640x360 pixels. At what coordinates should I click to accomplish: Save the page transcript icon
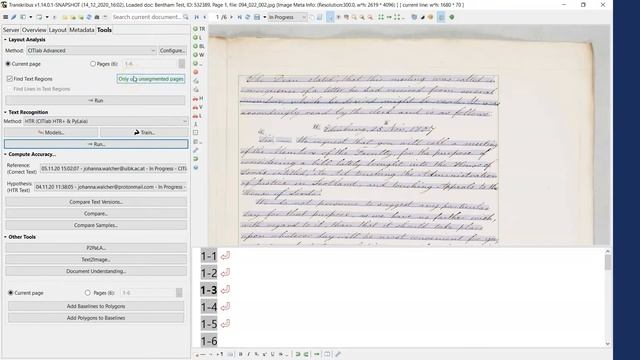[257, 17]
